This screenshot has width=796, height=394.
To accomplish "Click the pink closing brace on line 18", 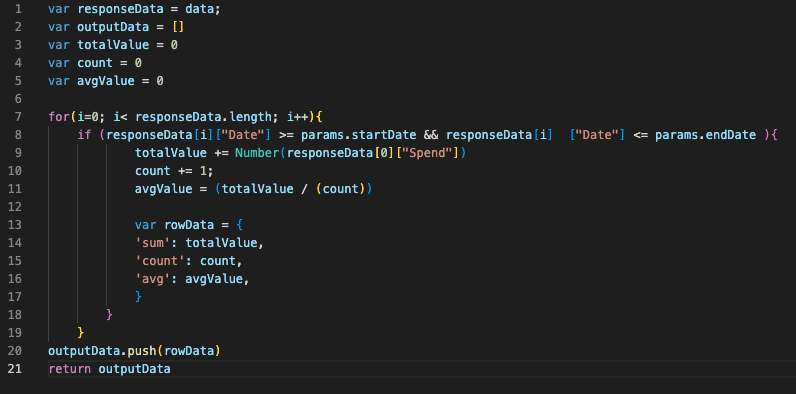I will tap(109, 314).
